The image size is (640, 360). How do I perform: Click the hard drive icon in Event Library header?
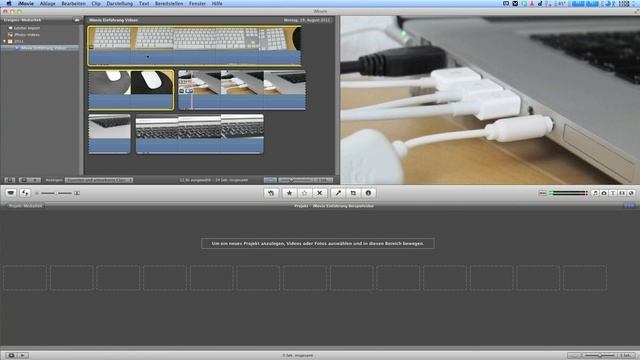click(x=77, y=20)
